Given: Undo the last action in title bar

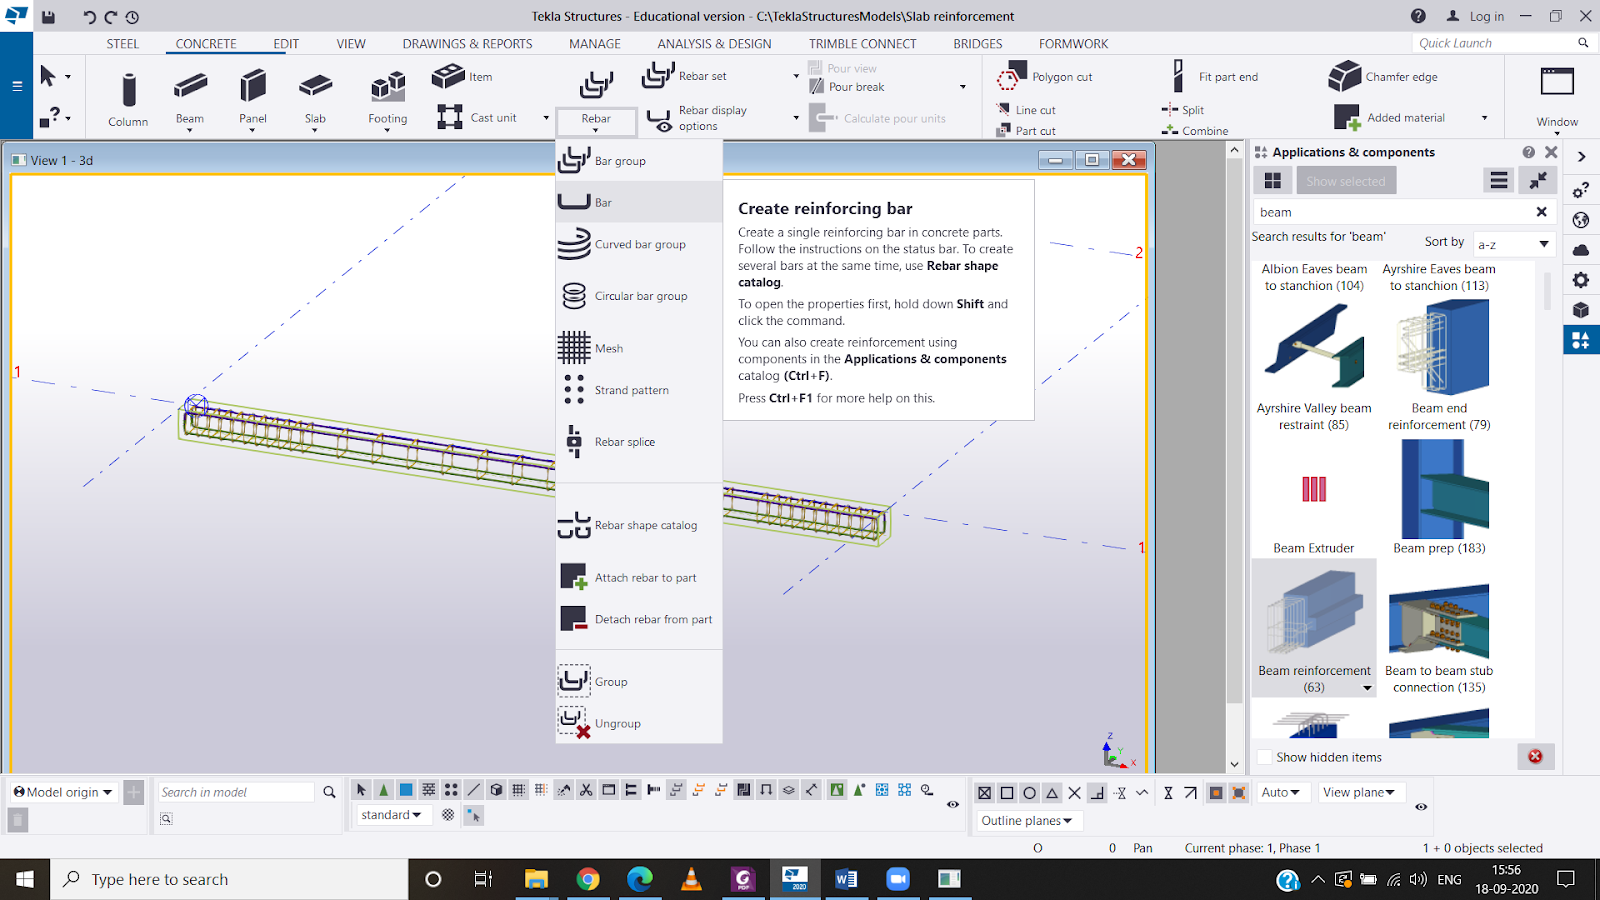Looking at the screenshot, I should coord(90,16).
